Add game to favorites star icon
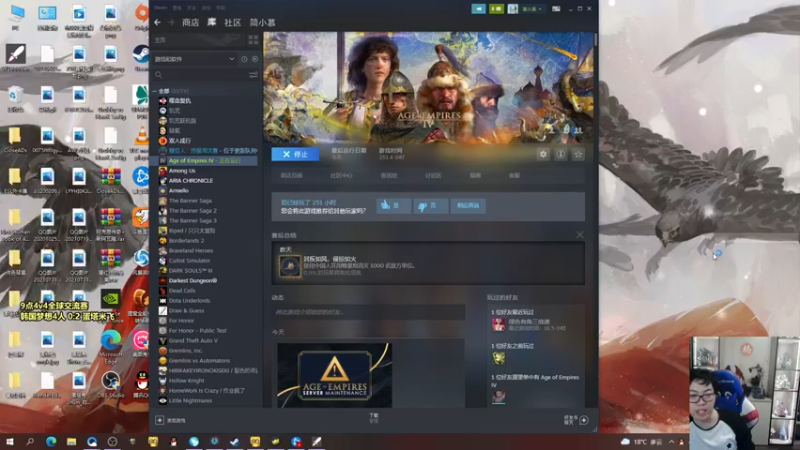This screenshot has width=800, height=450. click(x=578, y=154)
